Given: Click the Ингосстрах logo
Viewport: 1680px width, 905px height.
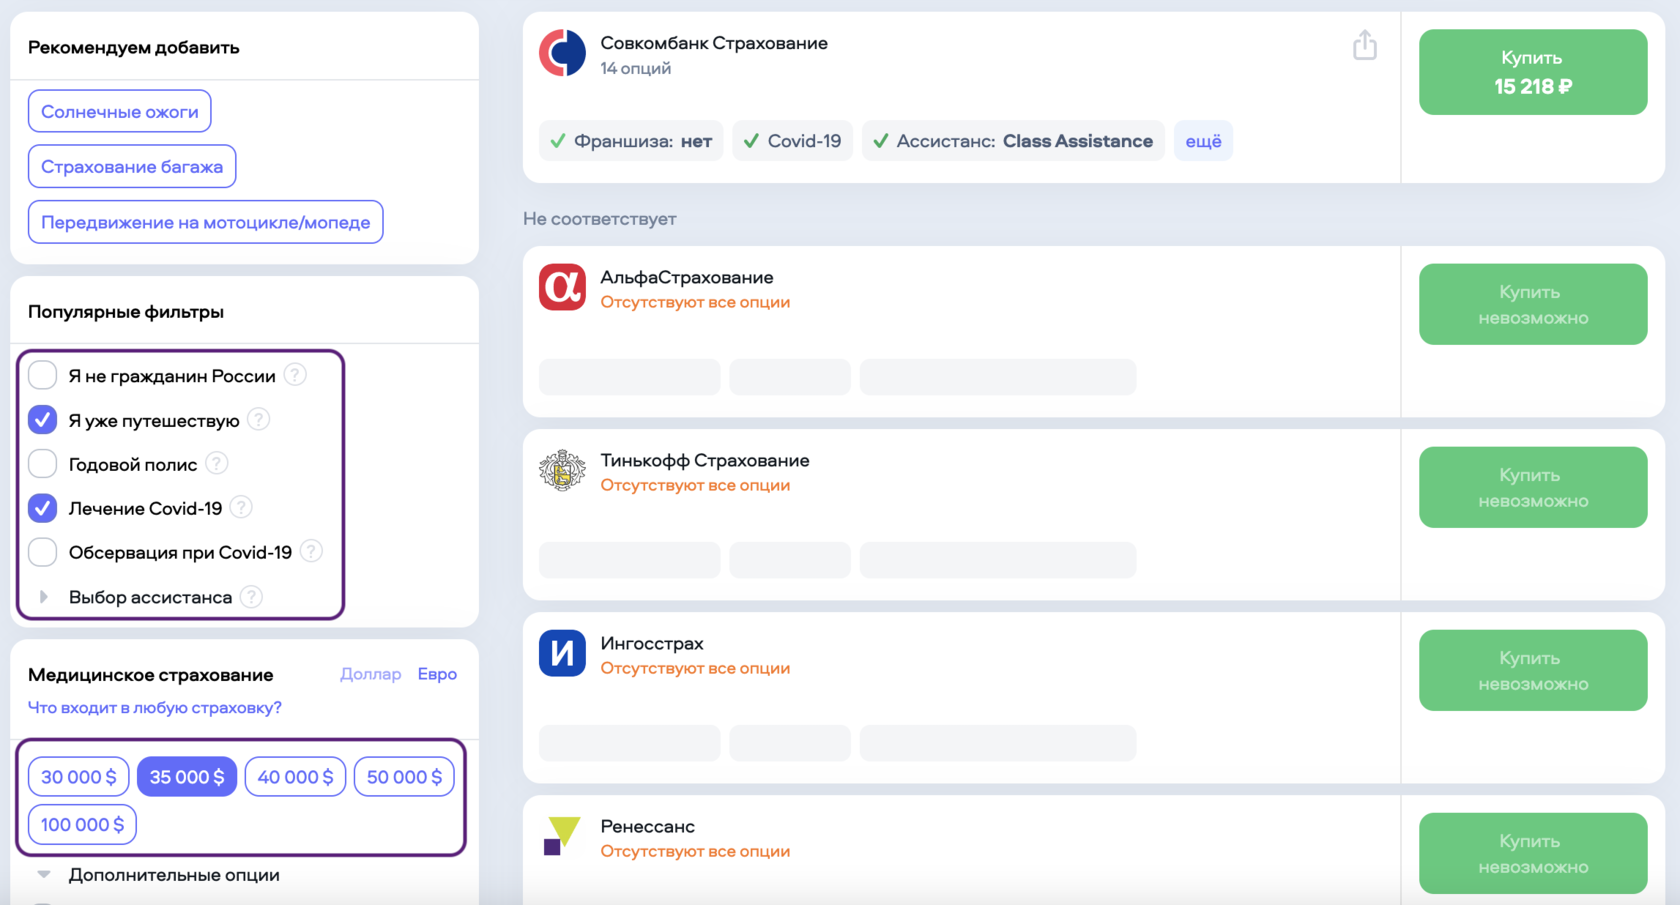Looking at the screenshot, I should (x=562, y=653).
